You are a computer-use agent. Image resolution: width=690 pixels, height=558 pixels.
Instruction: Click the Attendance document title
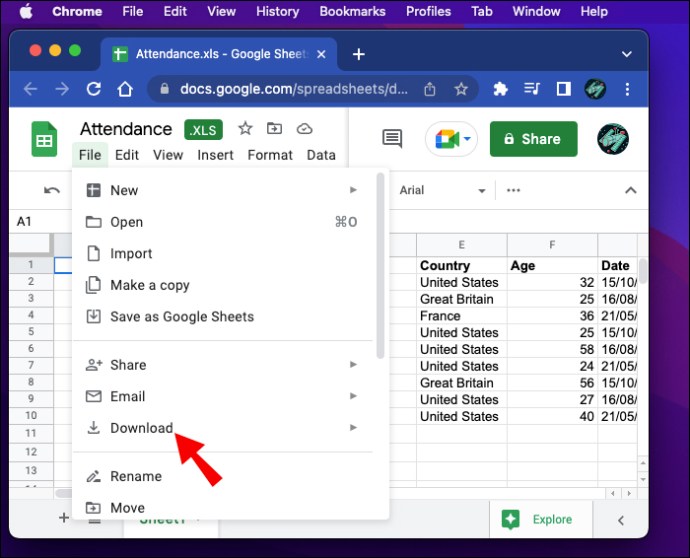126,129
